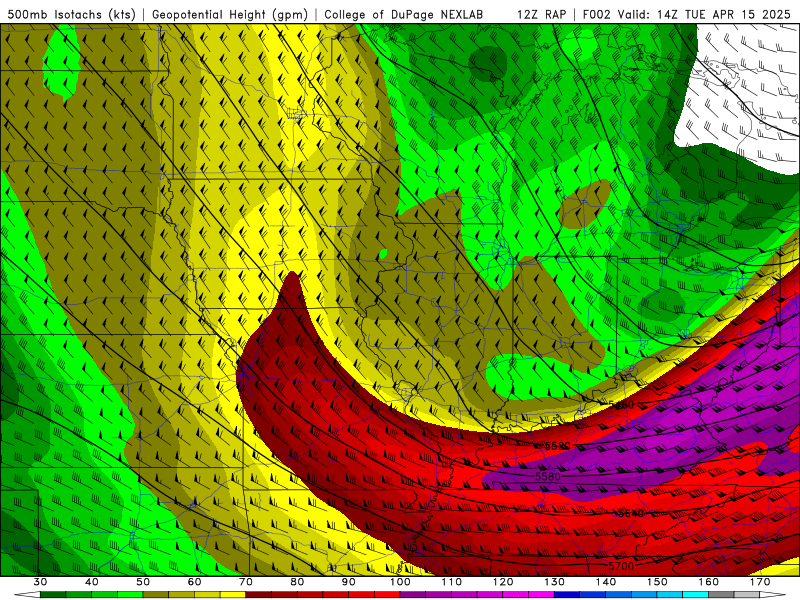The height and width of the screenshot is (600, 800).
Task: Click the gray swatch just right of 160
Action: 721,595
